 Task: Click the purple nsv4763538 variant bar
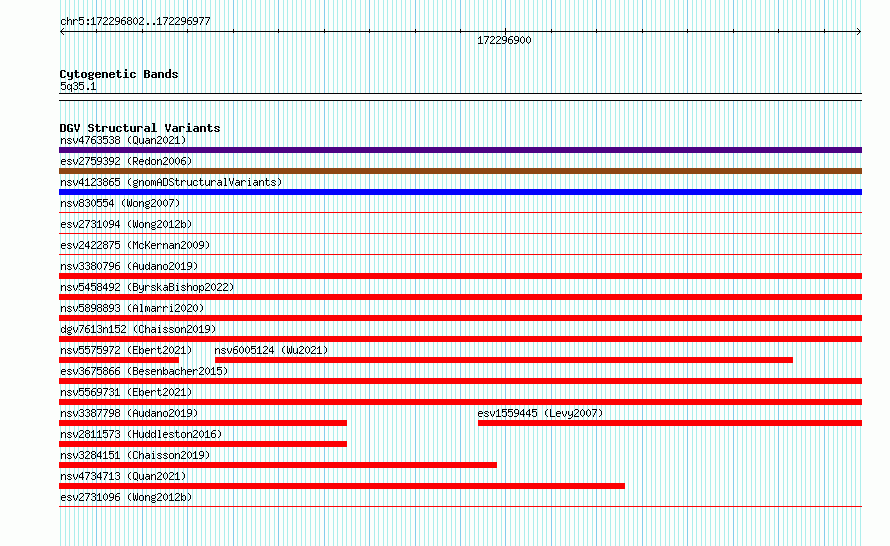coord(460,150)
